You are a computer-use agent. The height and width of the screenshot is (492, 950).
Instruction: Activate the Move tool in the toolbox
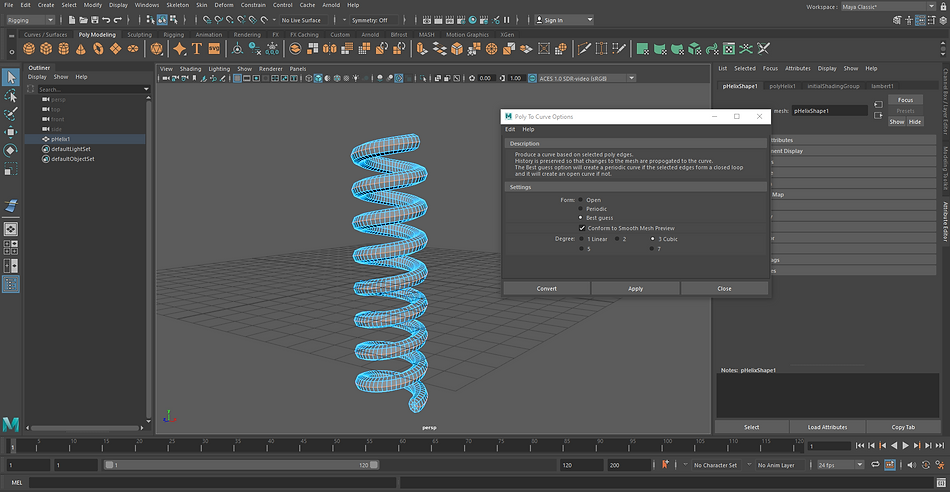[x=11, y=132]
